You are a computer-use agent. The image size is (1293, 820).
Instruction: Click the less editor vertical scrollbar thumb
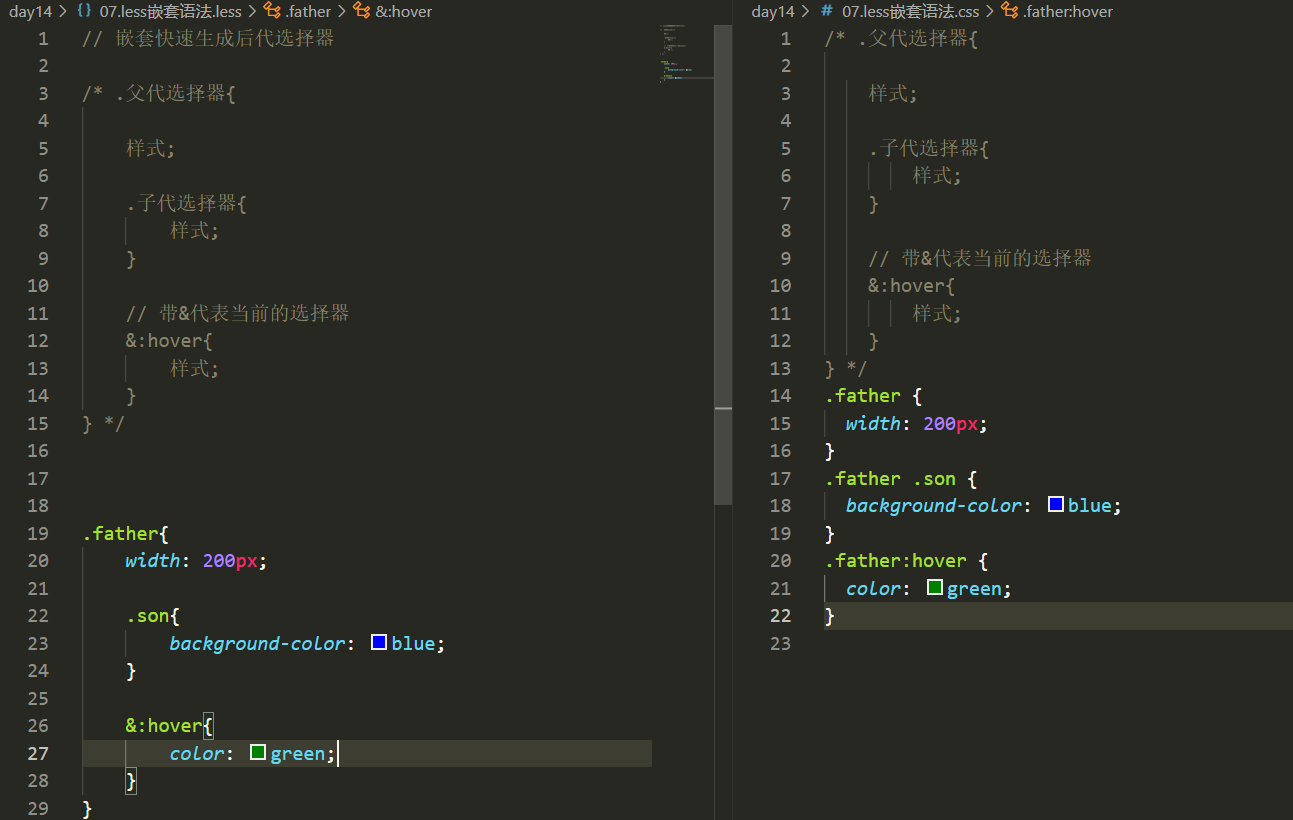(x=723, y=265)
